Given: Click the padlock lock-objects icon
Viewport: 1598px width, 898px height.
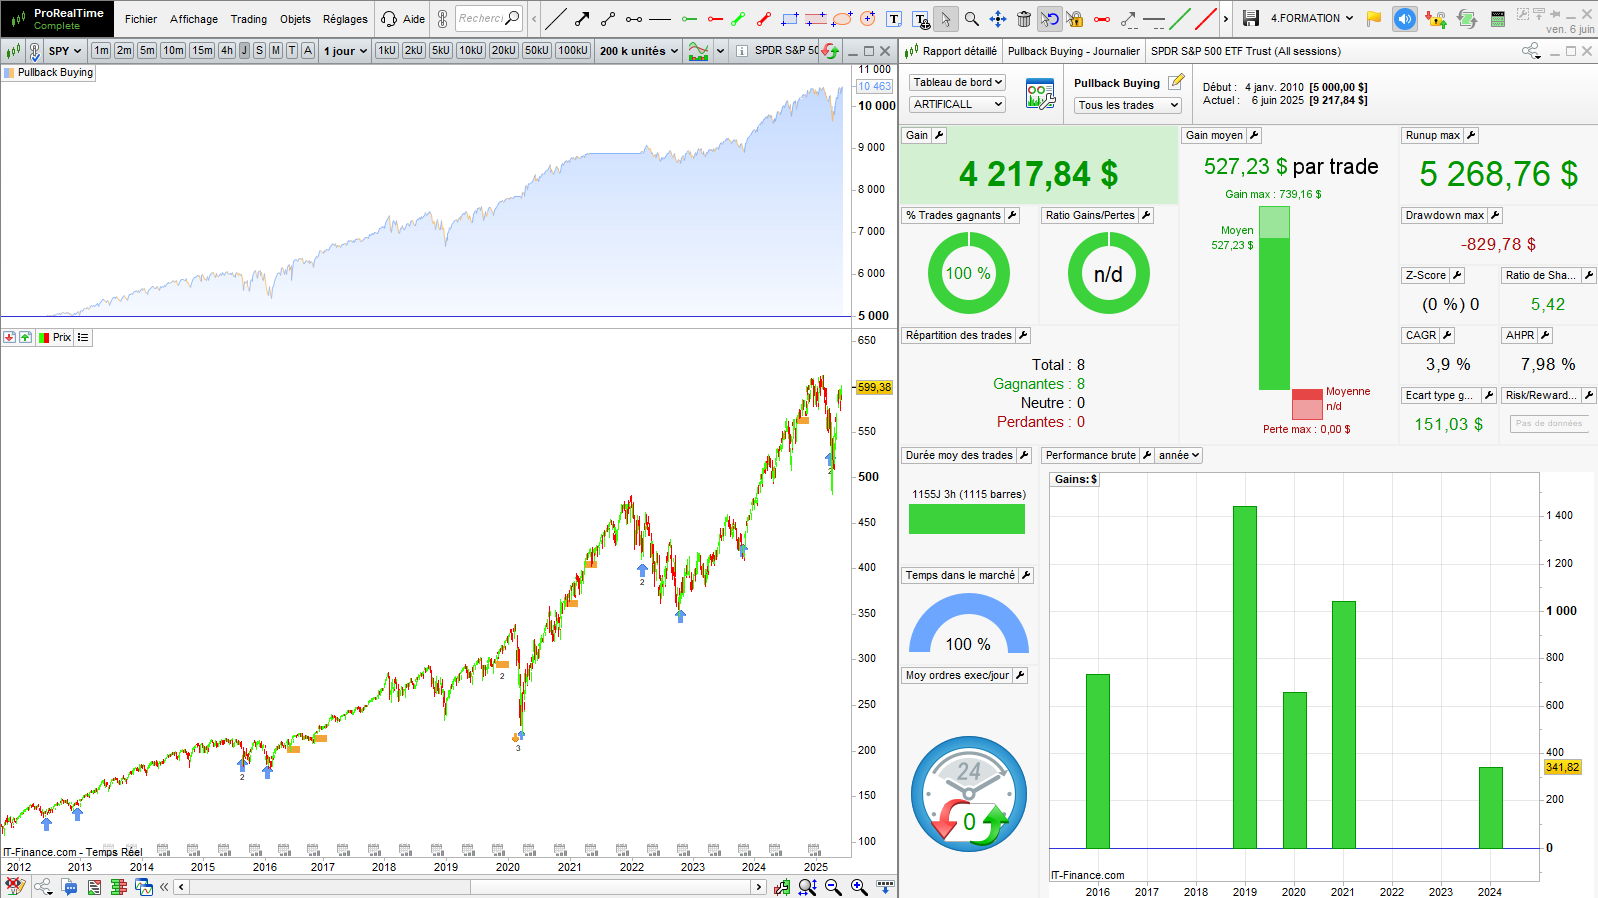Looking at the screenshot, I should click(x=1075, y=18).
